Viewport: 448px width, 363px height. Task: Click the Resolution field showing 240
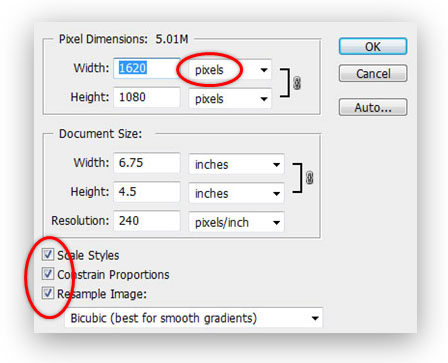point(147,221)
